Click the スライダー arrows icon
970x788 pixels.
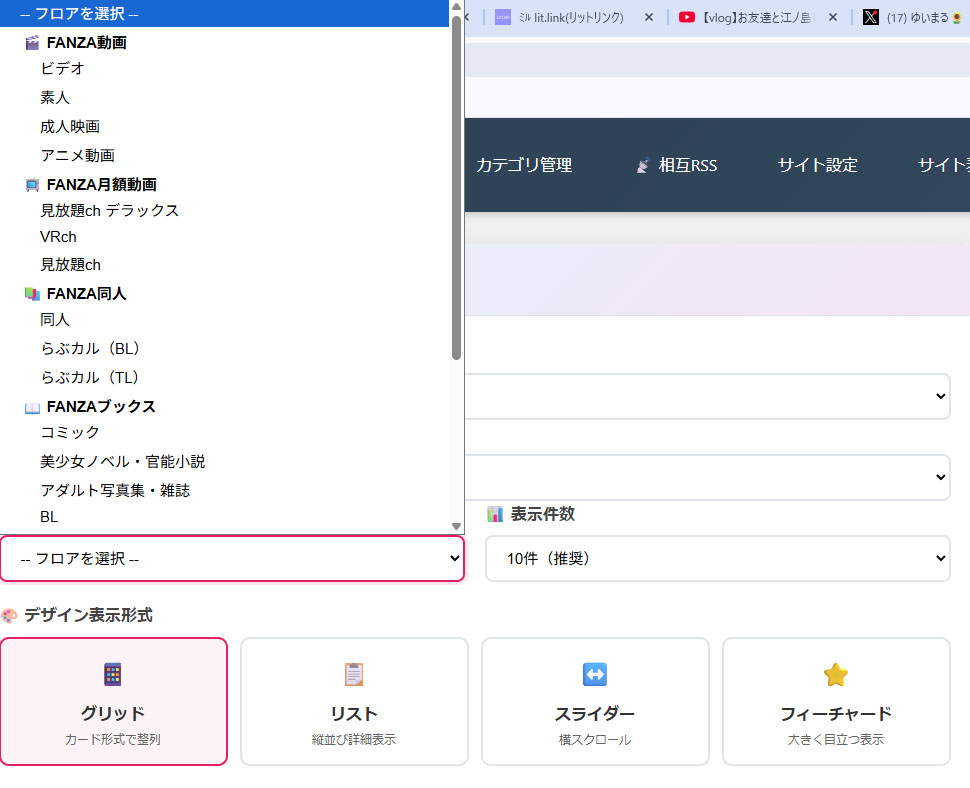point(595,675)
